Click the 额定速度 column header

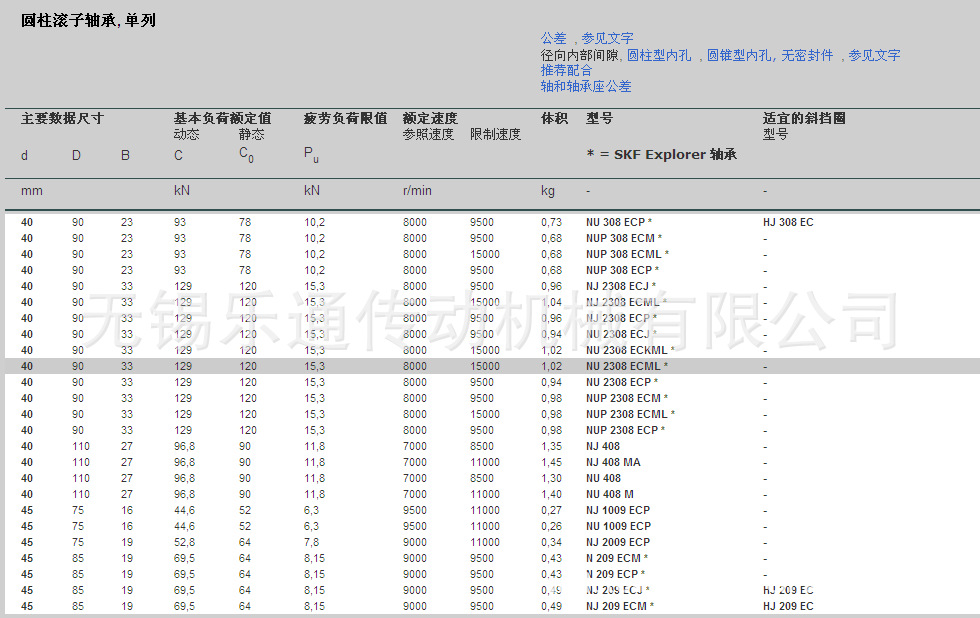click(x=430, y=118)
